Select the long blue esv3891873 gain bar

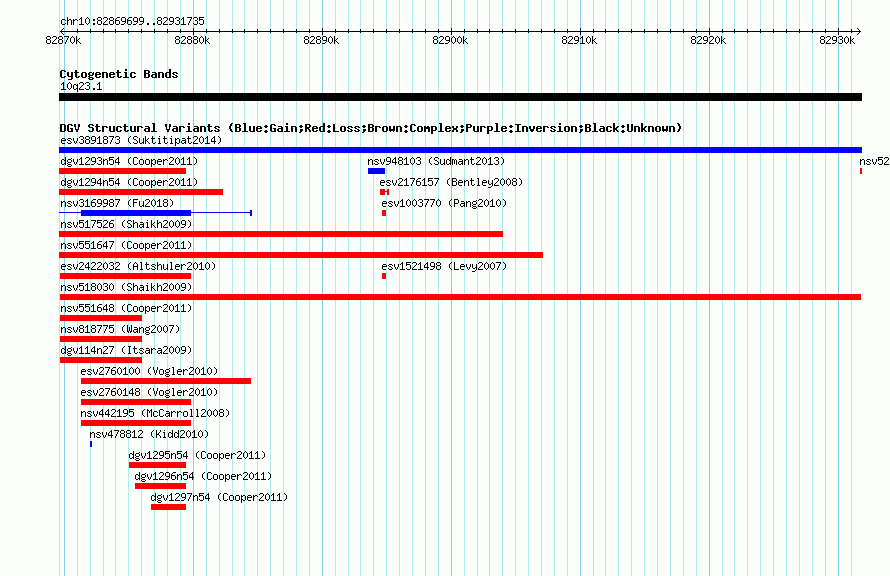point(460,150)
